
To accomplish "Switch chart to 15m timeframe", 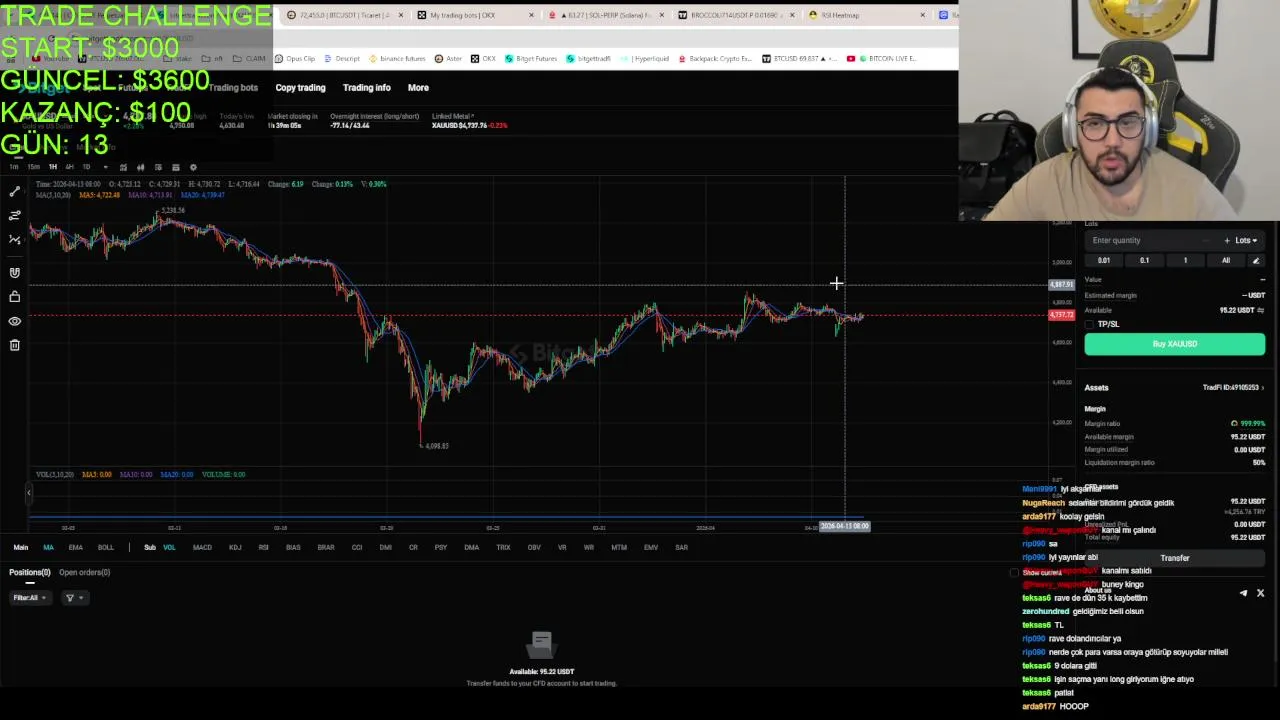I will 34,167.
